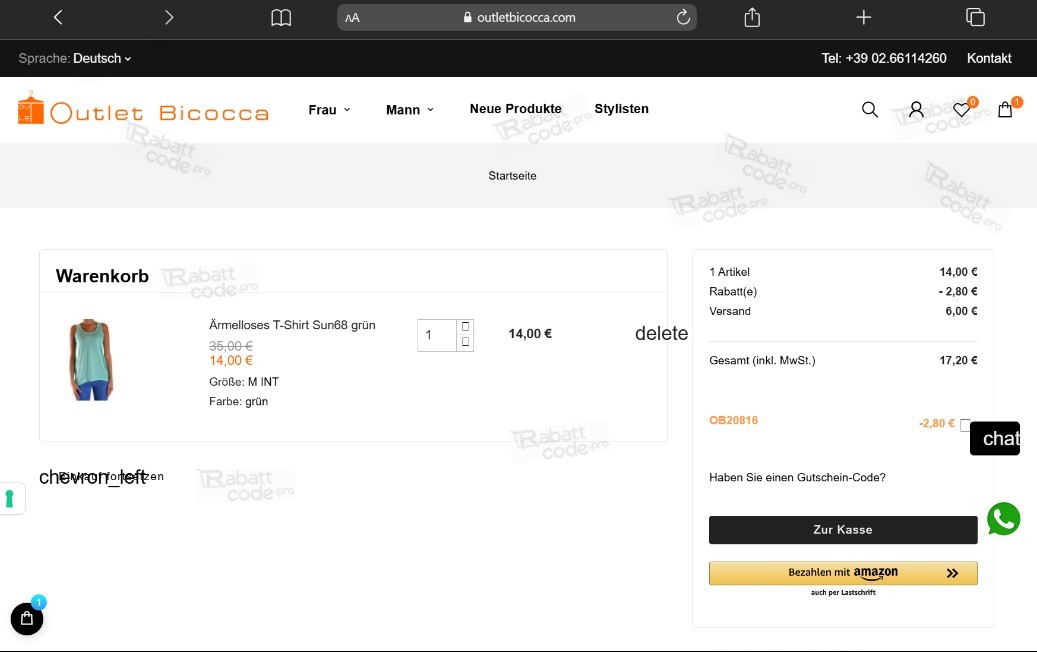This screenshot has height=652, width=1037.
Task: Pay with Bezahlen mit amazon button
Action: [x=843, y=573]
